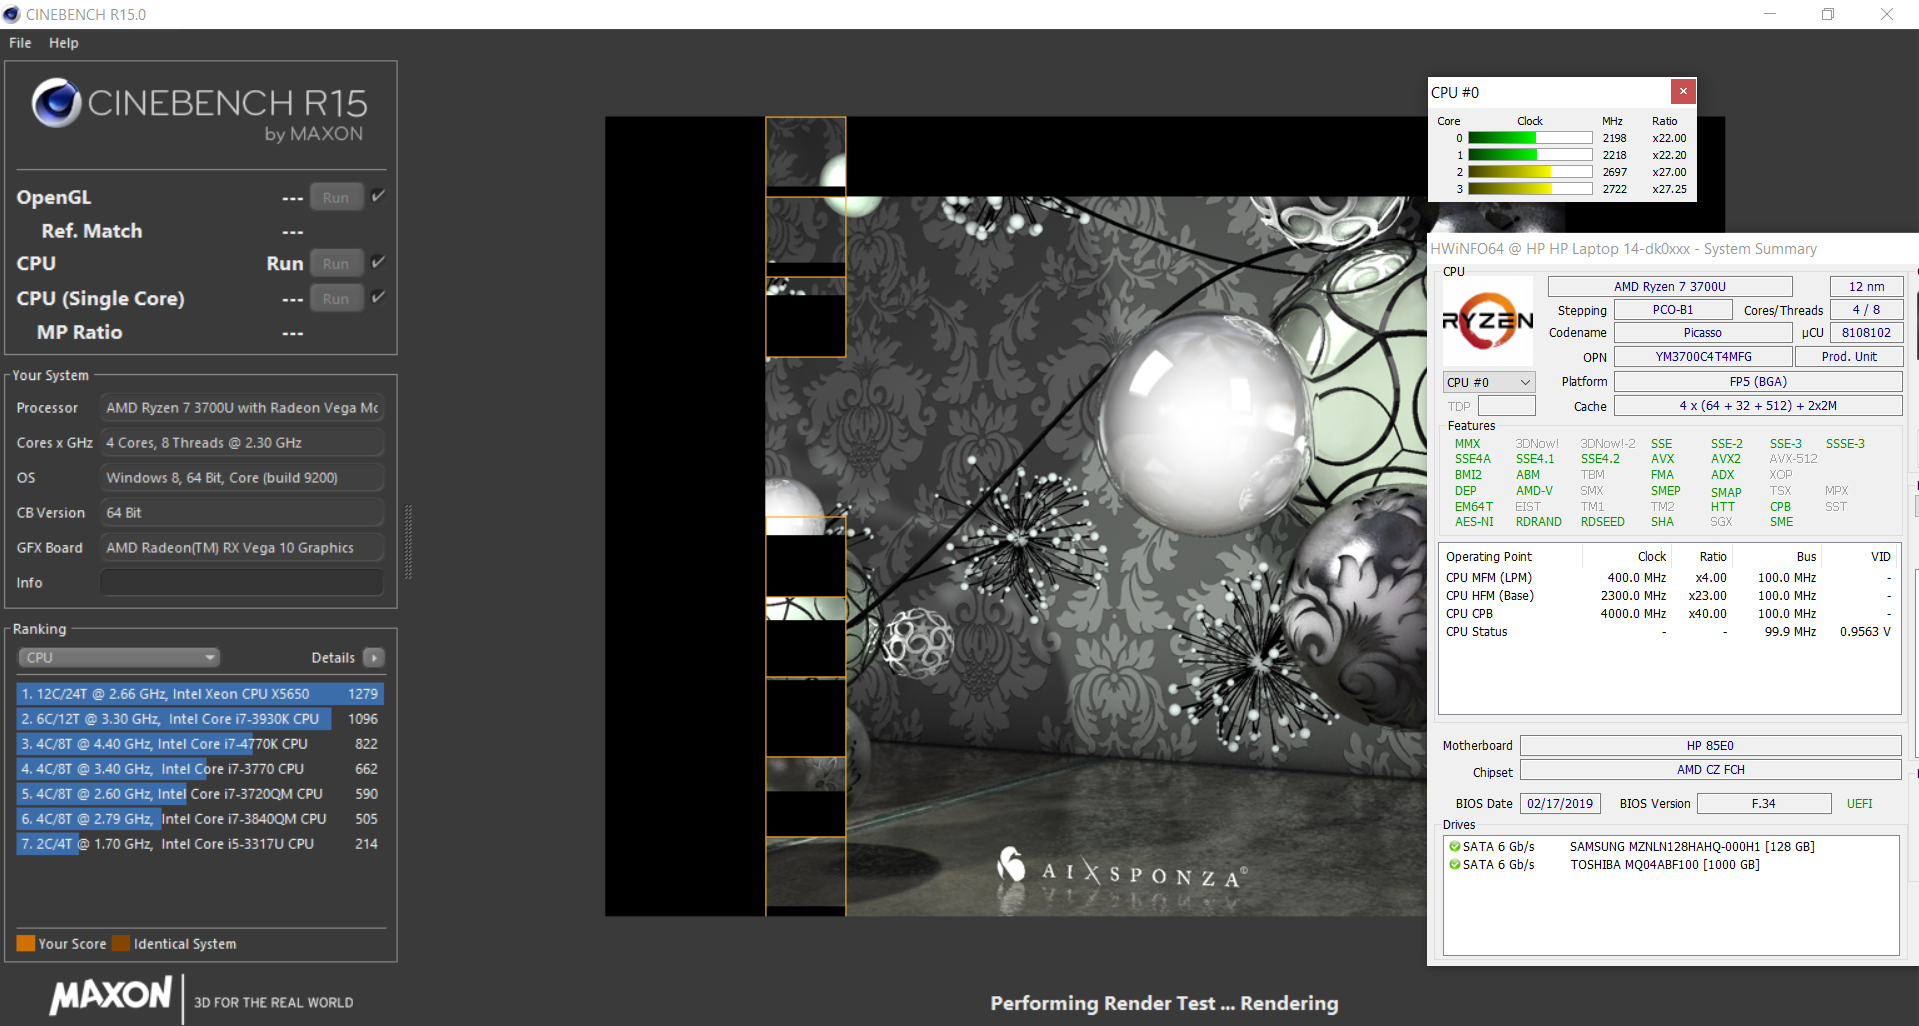The image size is (1919, 1026).
Task: Click the 12 nm process field
Action: 1866,287
